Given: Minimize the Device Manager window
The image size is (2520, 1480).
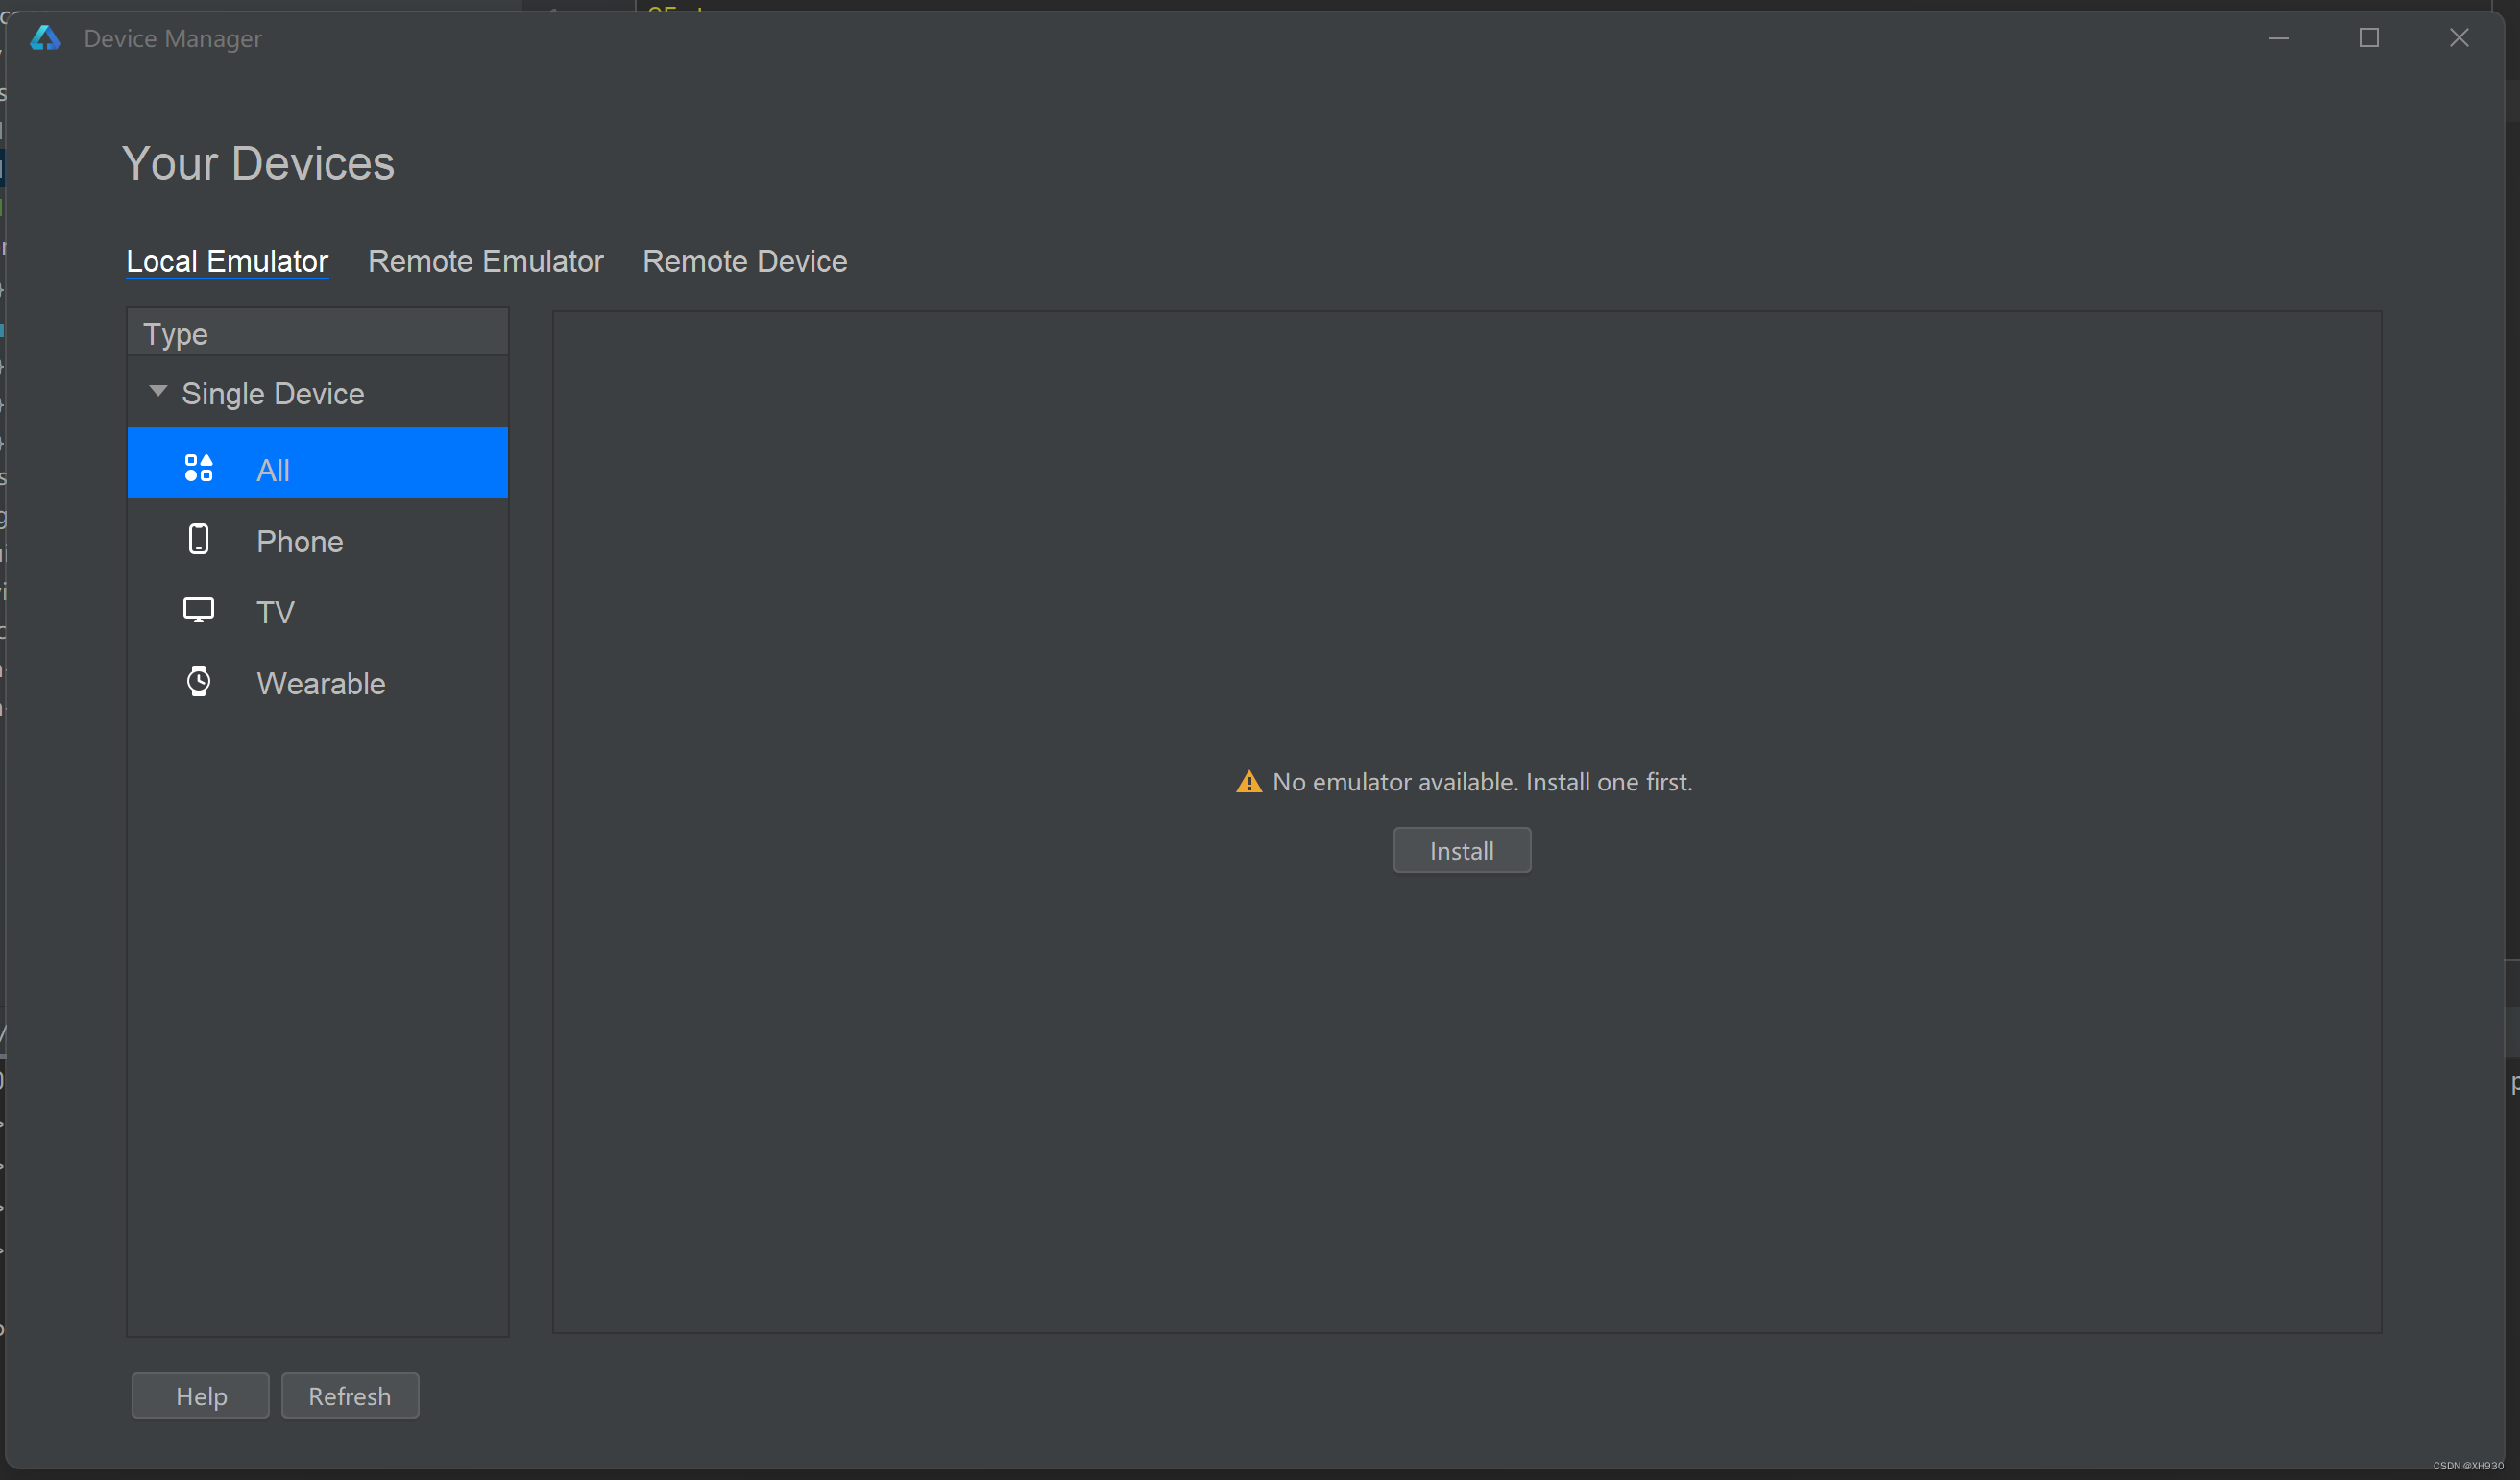Looking at the screenshot, I should [x=2279, y=38].
